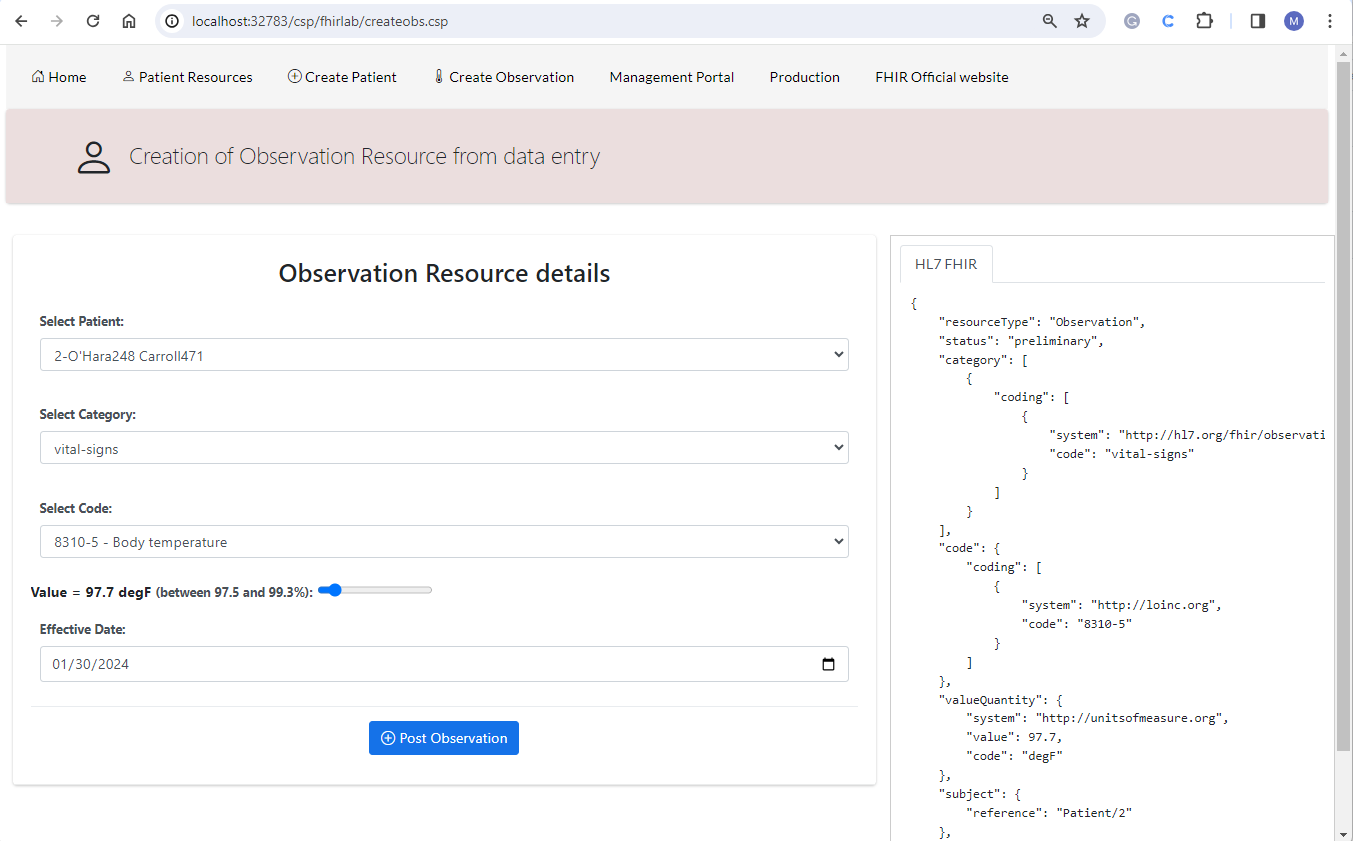
Task: Open the Select Category dropdown
Action: click(x=444, y=449)
